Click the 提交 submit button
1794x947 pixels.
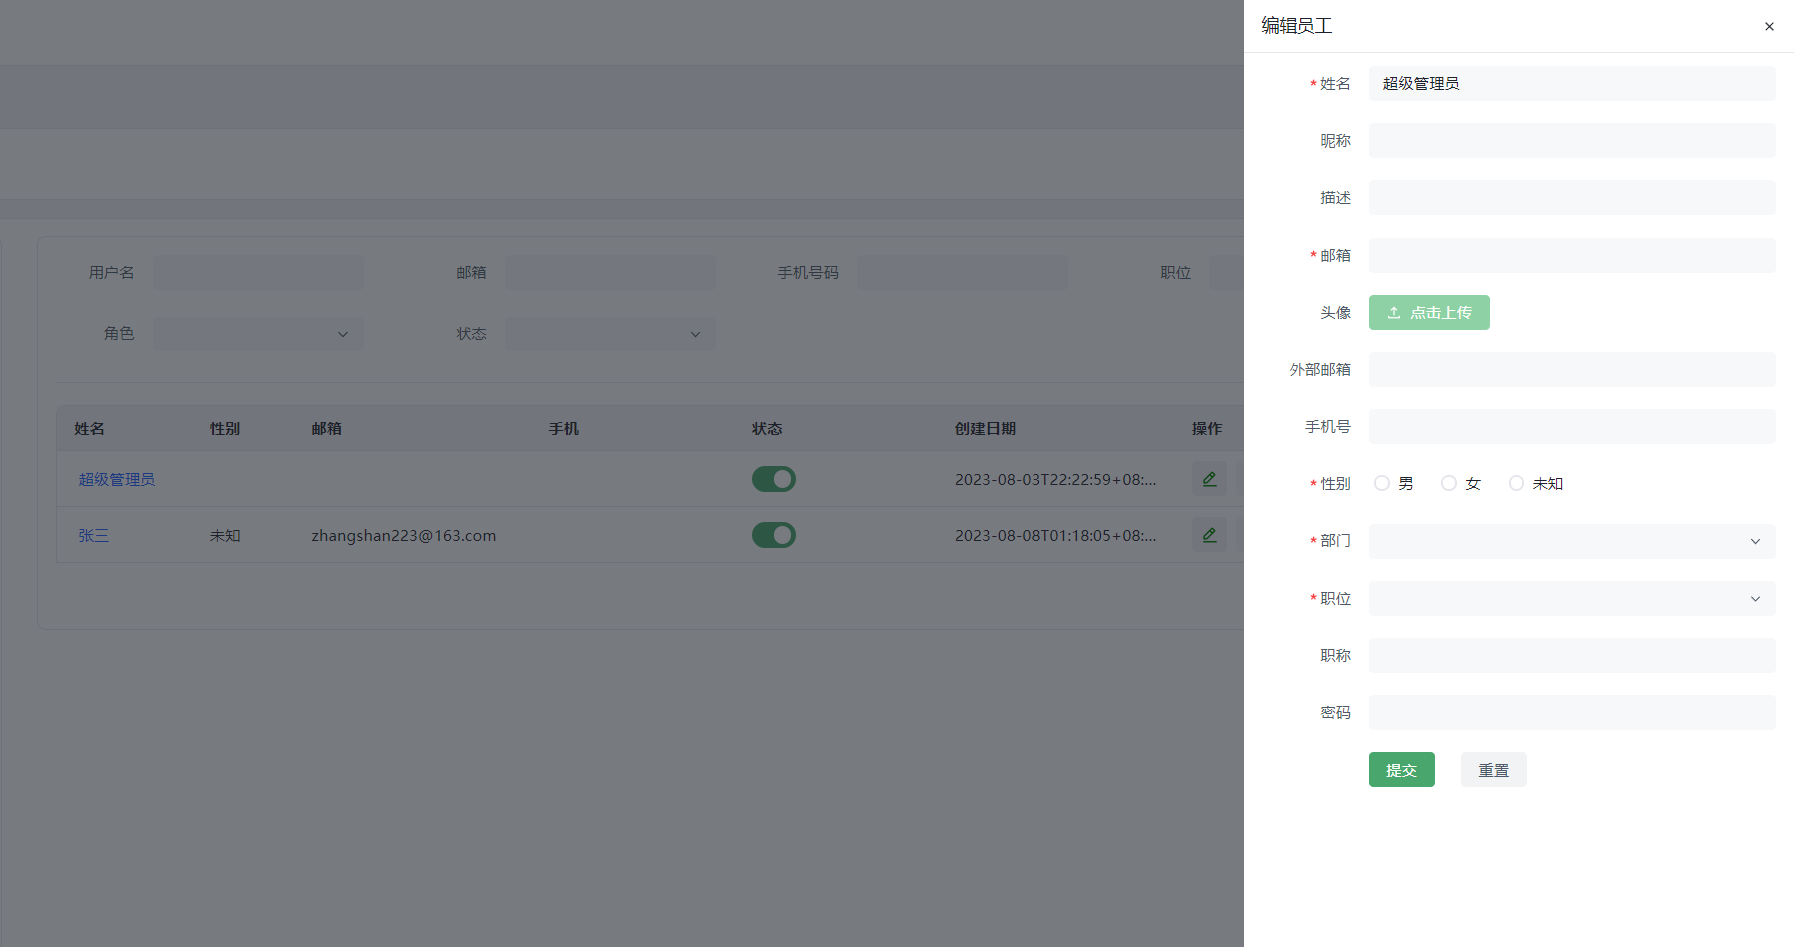(1401, 770)
